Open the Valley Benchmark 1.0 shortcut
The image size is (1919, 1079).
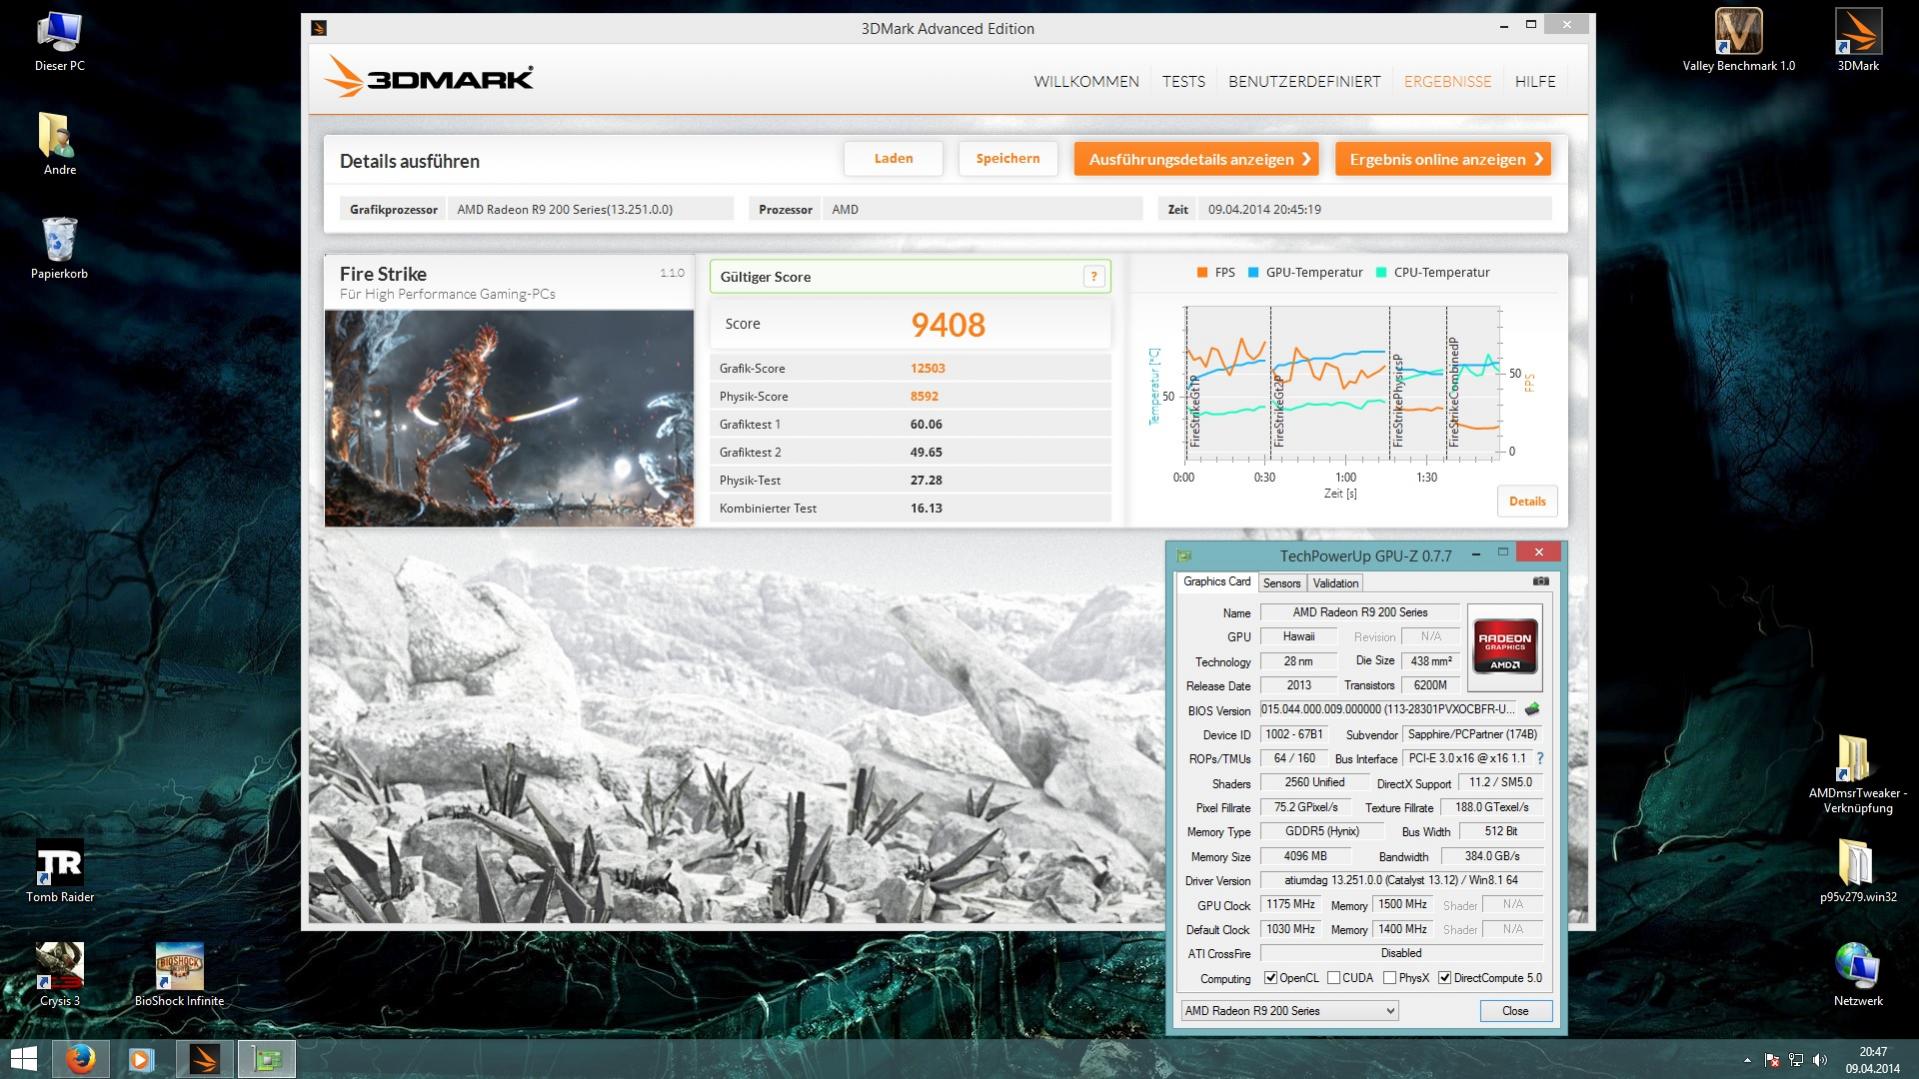coord(1738,41)
